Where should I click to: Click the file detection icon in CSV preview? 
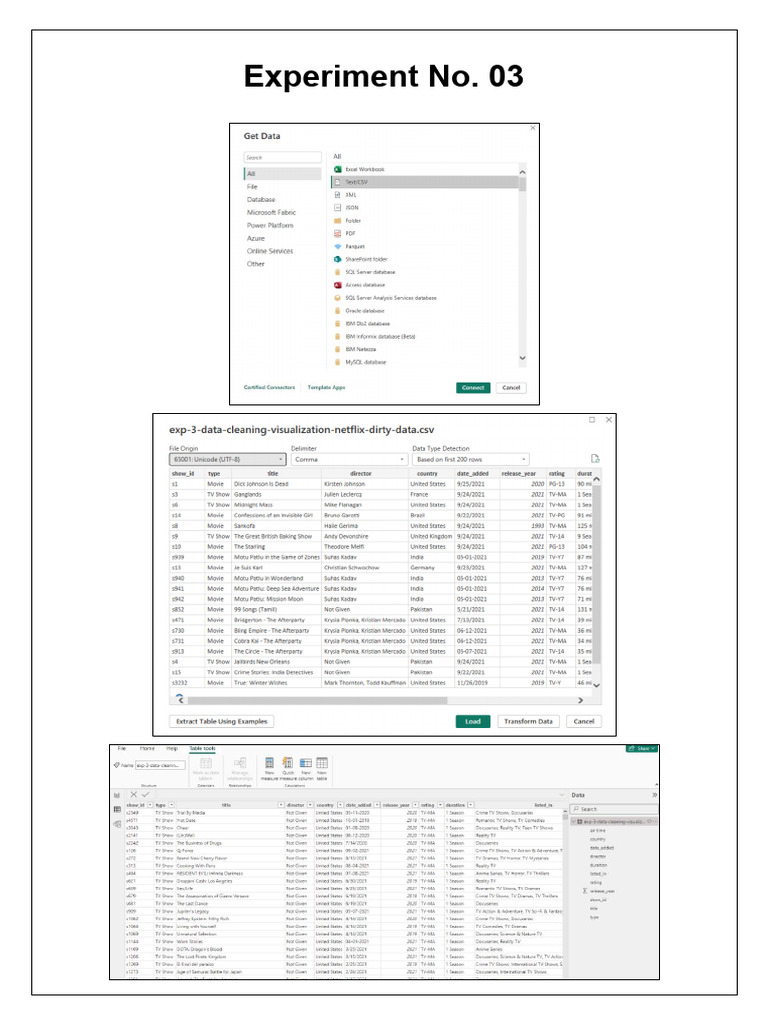point(595,458)
